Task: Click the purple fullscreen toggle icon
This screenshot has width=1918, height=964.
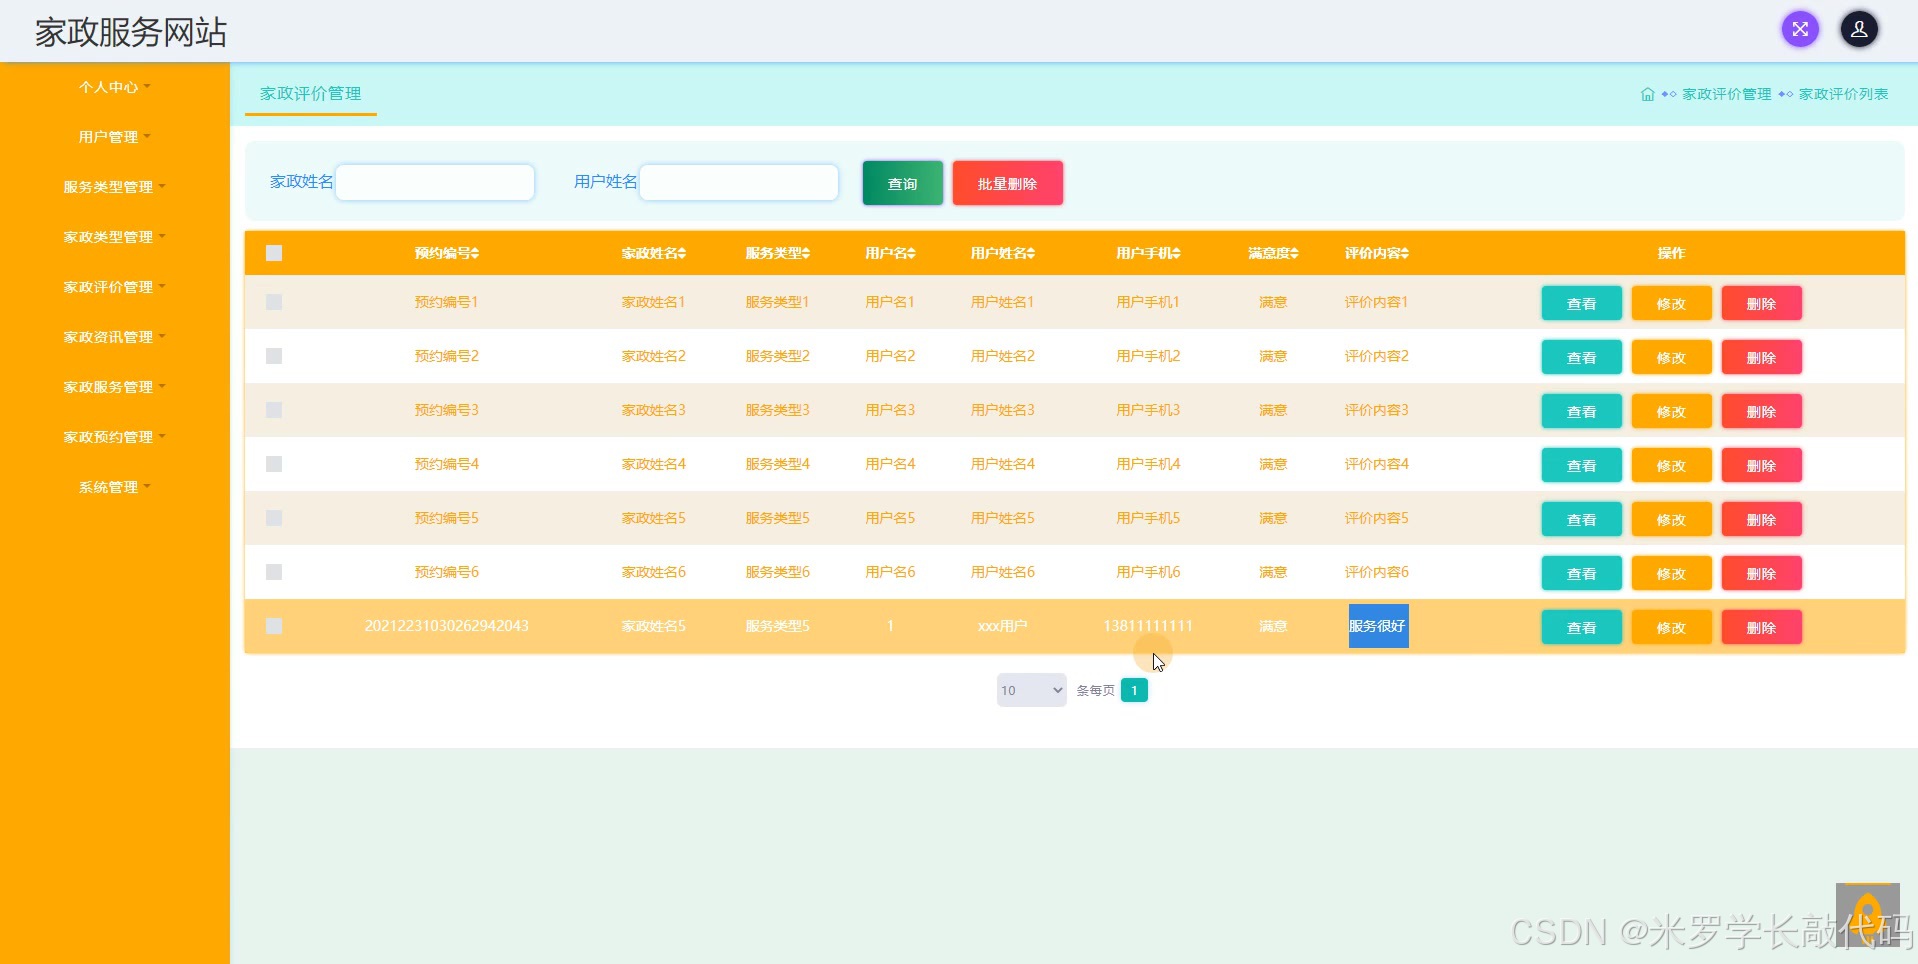Action: [x=1800, y=29]
